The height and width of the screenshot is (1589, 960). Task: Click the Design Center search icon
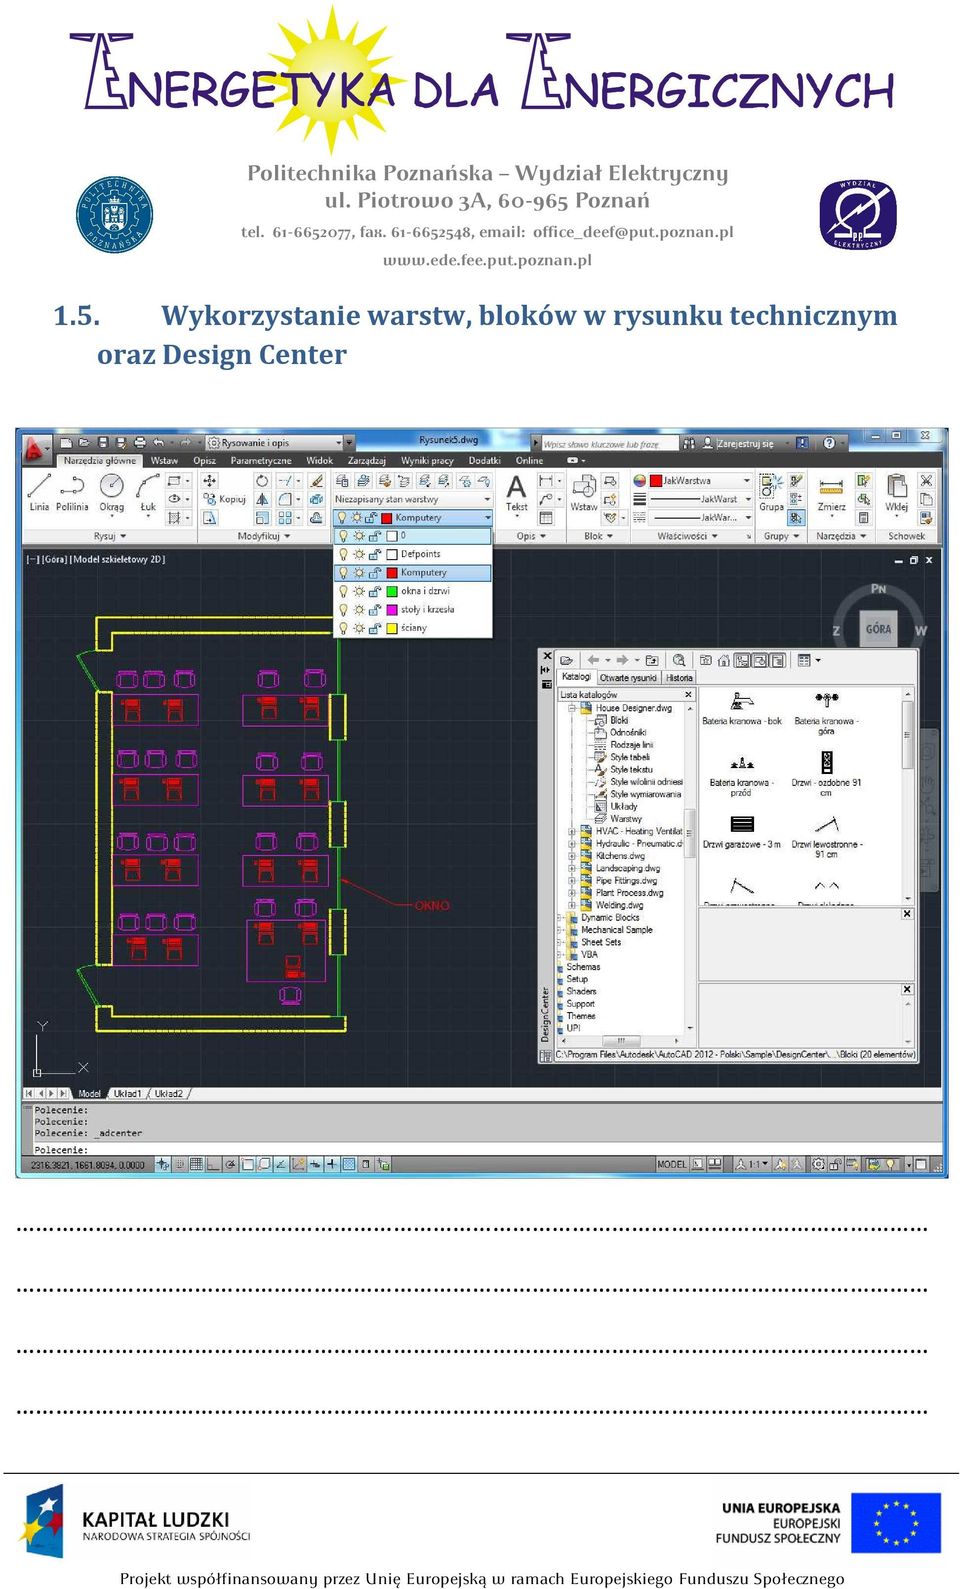[x=679, y=661]
